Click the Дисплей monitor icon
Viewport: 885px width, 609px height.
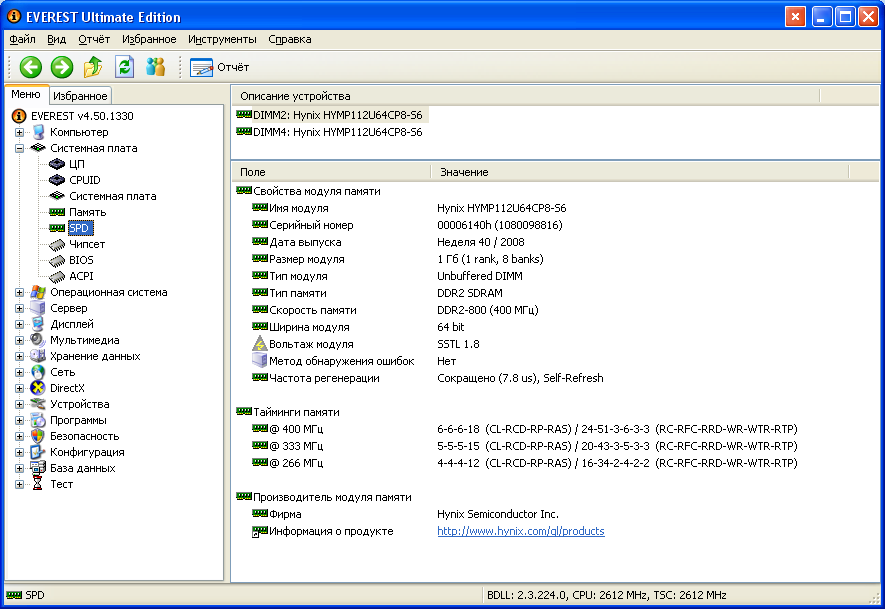[x=38, y=324]
